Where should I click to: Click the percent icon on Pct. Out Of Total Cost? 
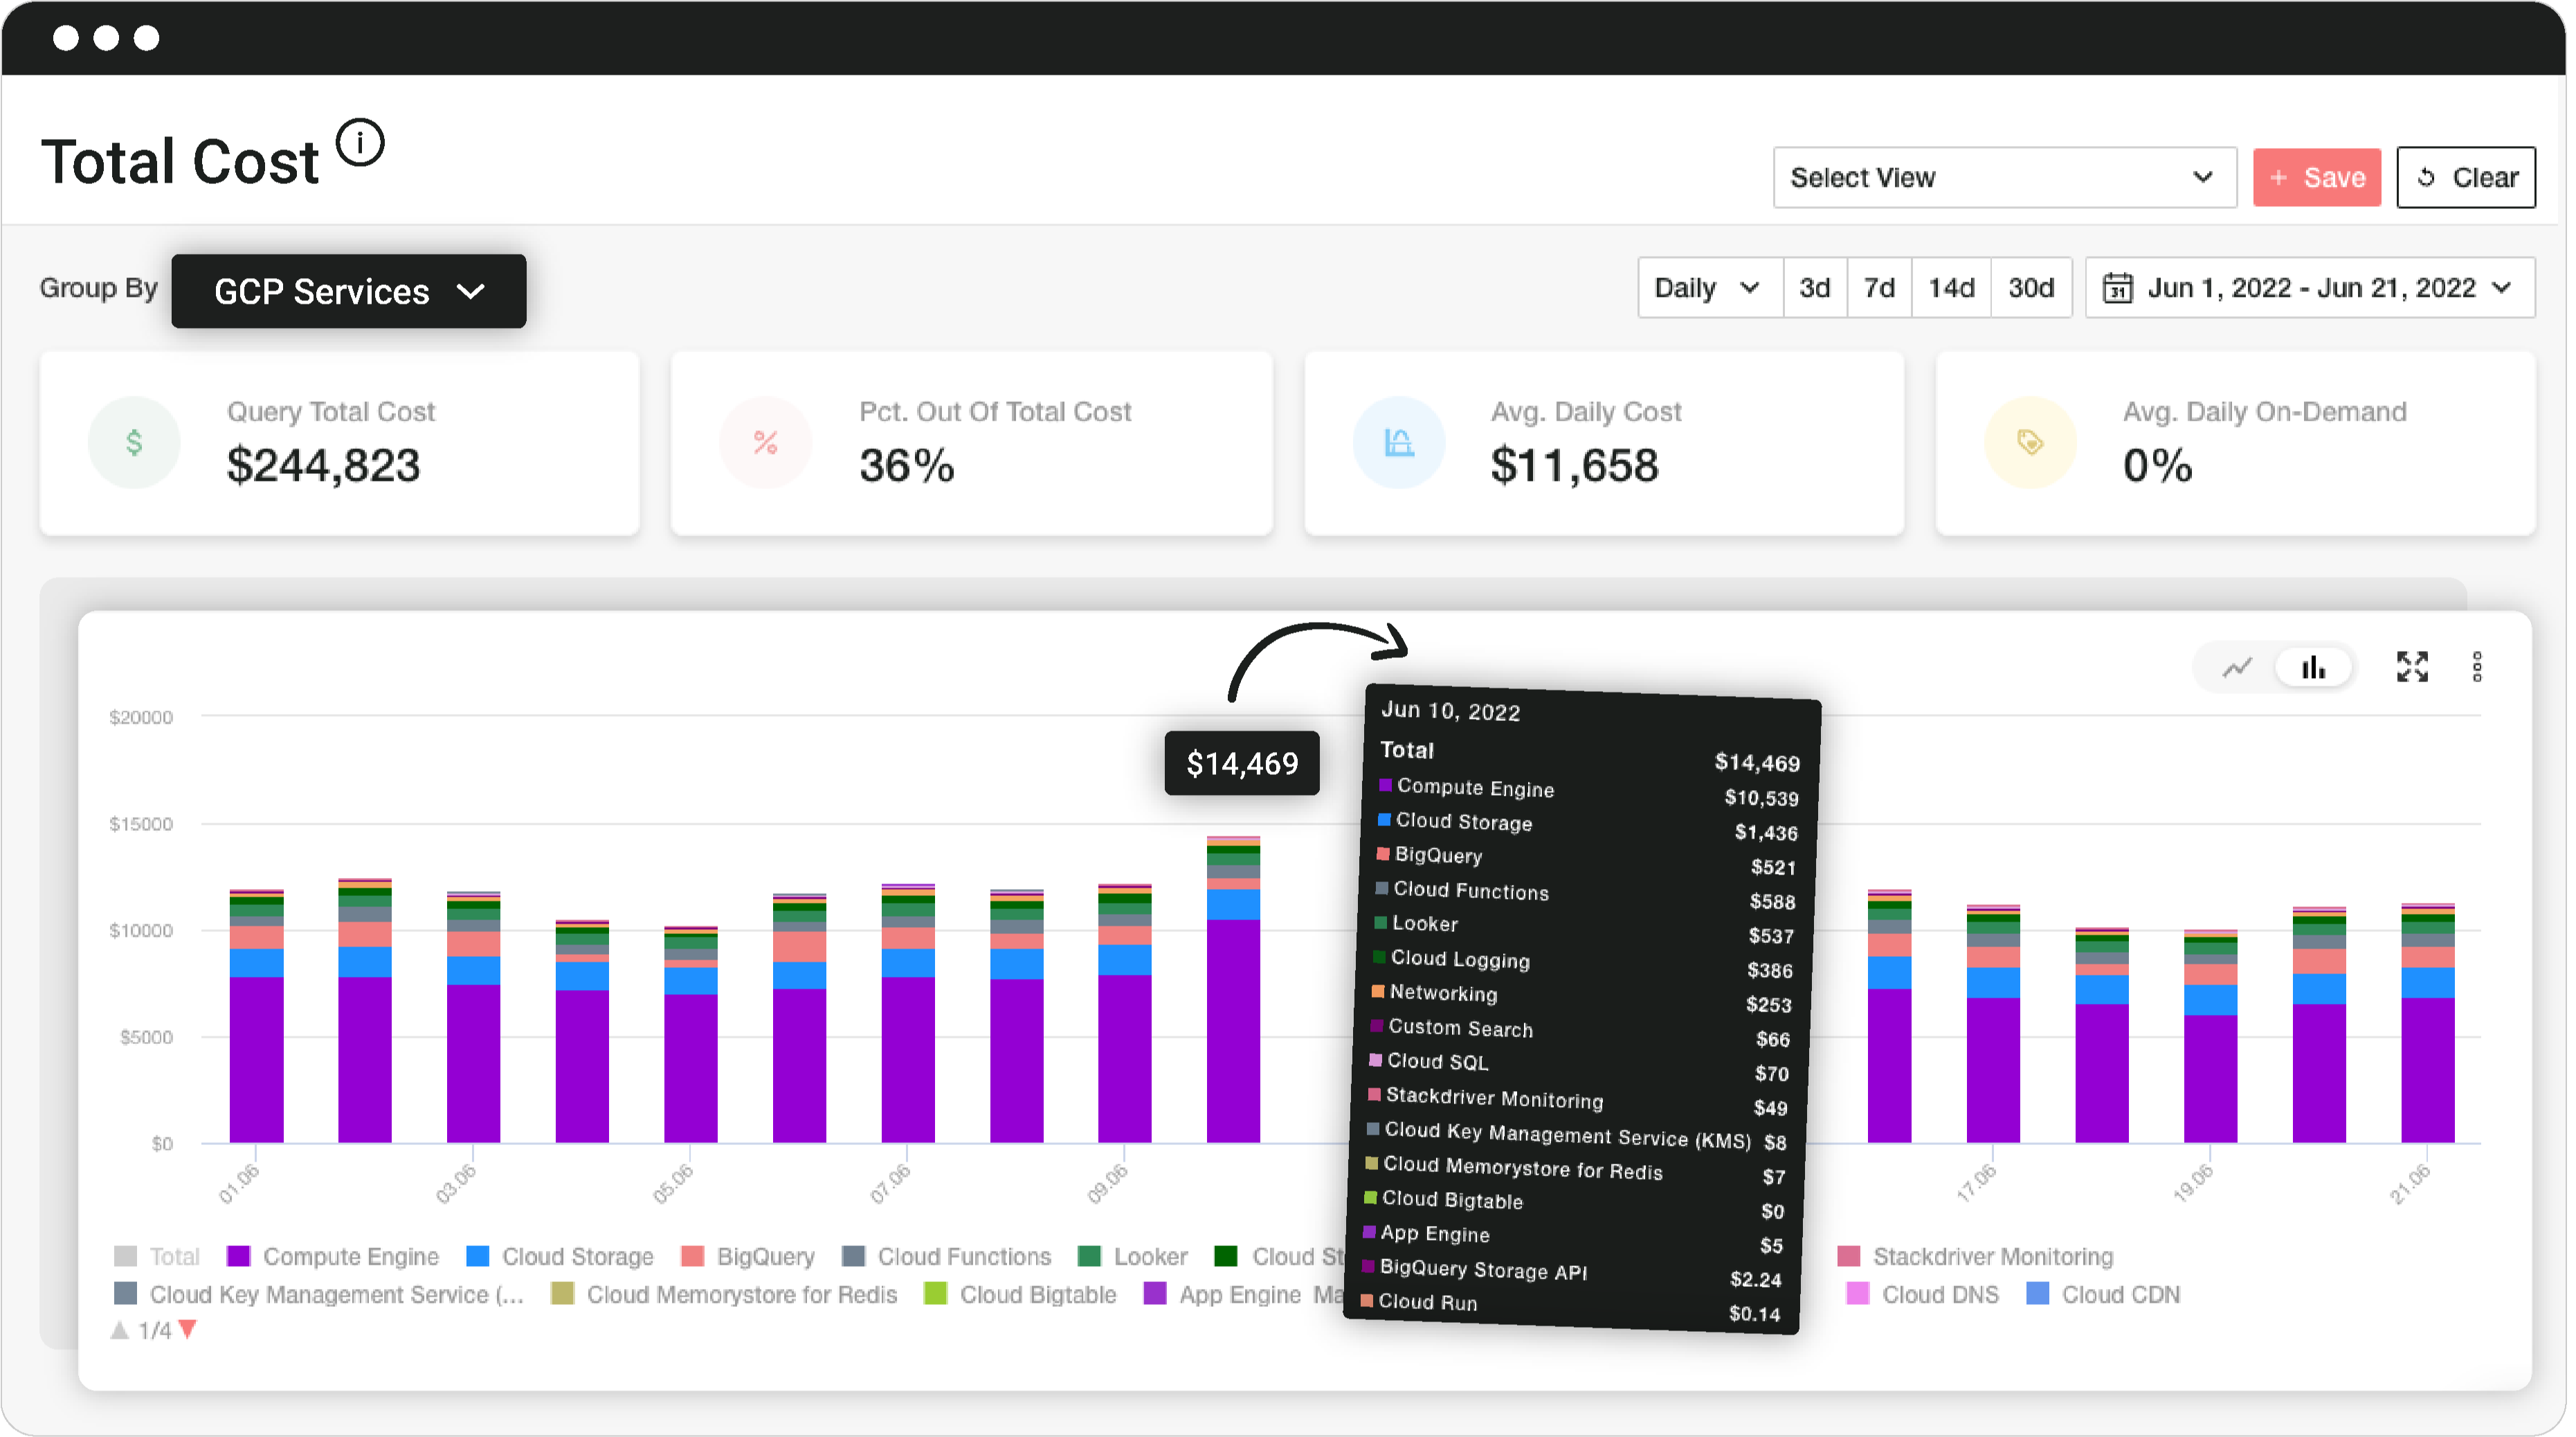765,442
